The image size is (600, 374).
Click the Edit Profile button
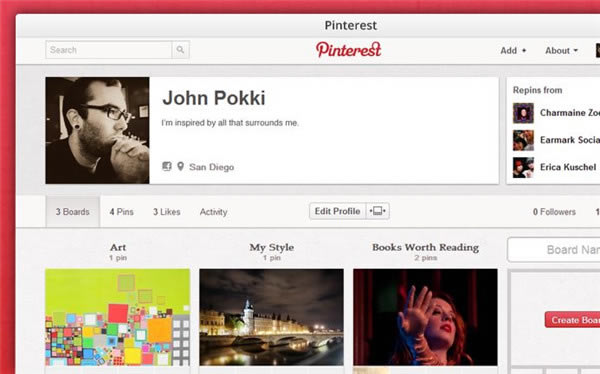point(338,211)
